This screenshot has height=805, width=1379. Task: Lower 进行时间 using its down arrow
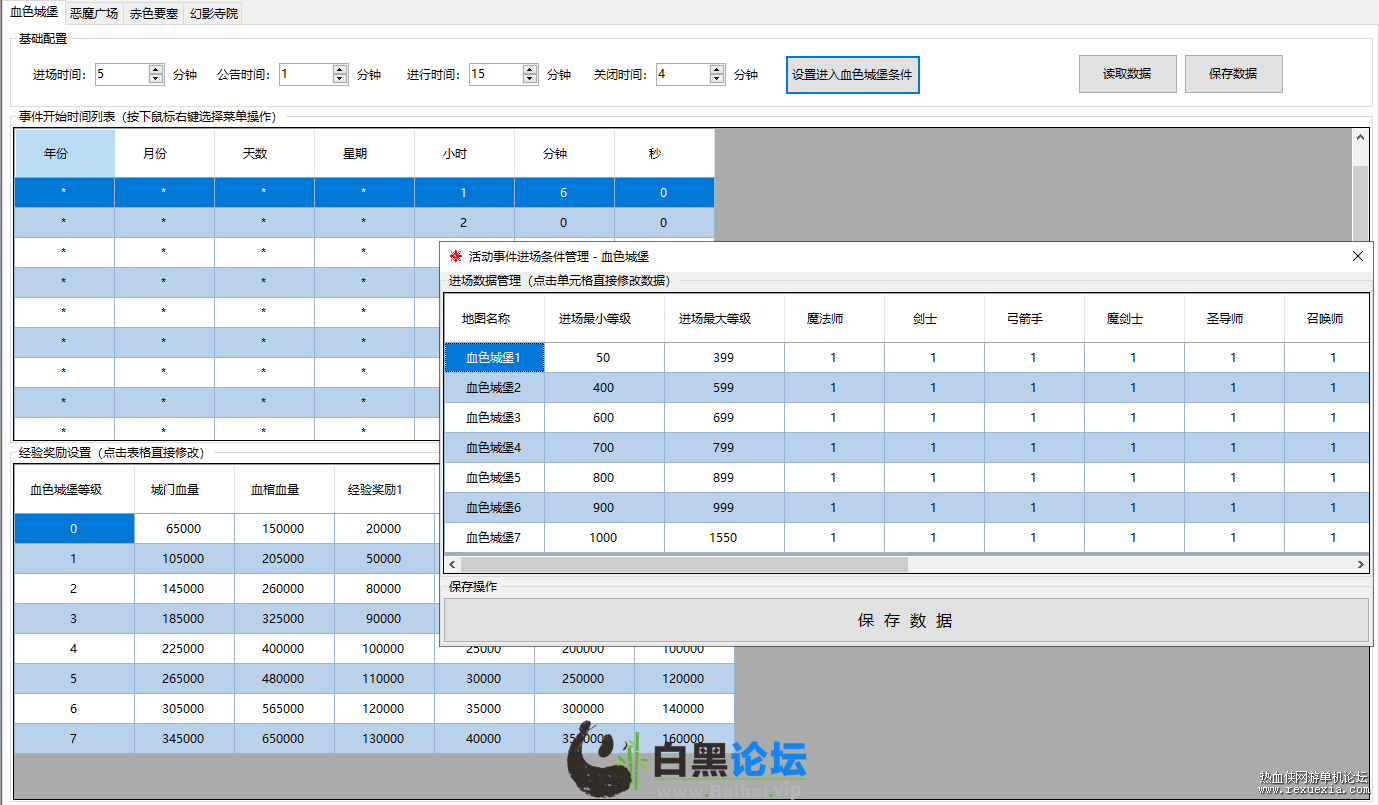click(x=530, y=79)
